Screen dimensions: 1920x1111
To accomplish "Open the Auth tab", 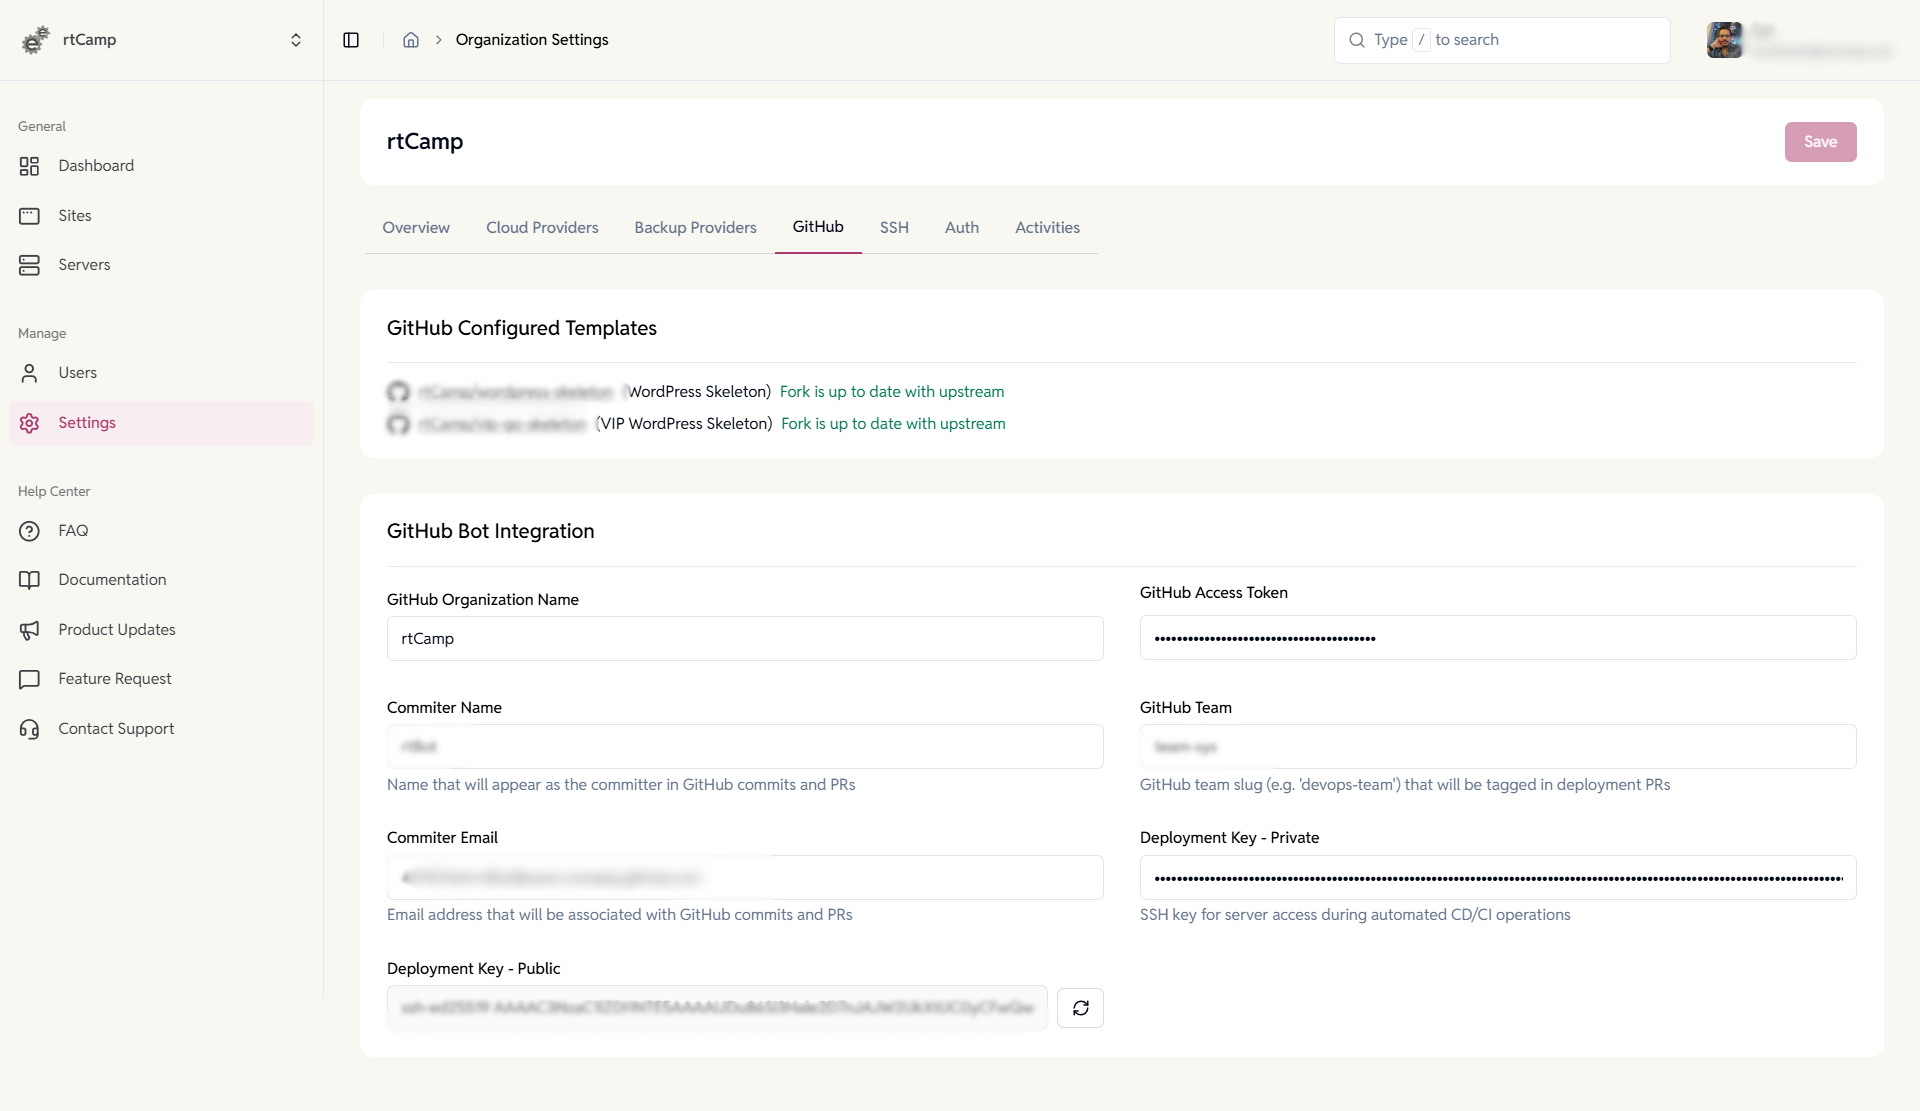I will pyautogui.click(x=961, y=227).
